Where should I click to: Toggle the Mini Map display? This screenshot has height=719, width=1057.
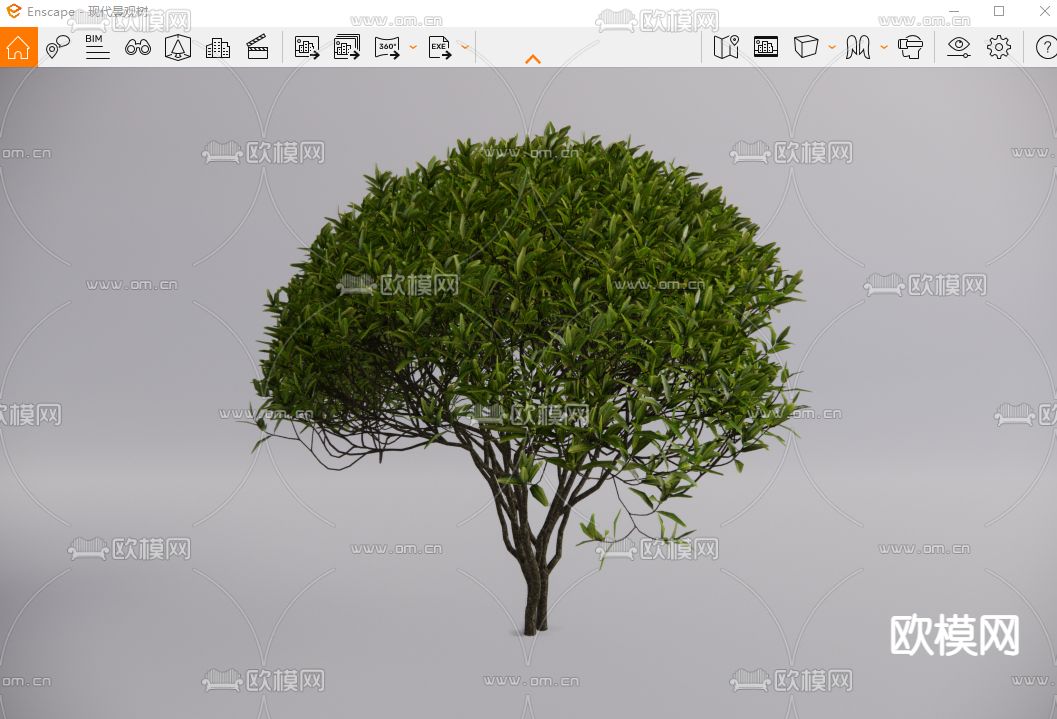(726, 47)
